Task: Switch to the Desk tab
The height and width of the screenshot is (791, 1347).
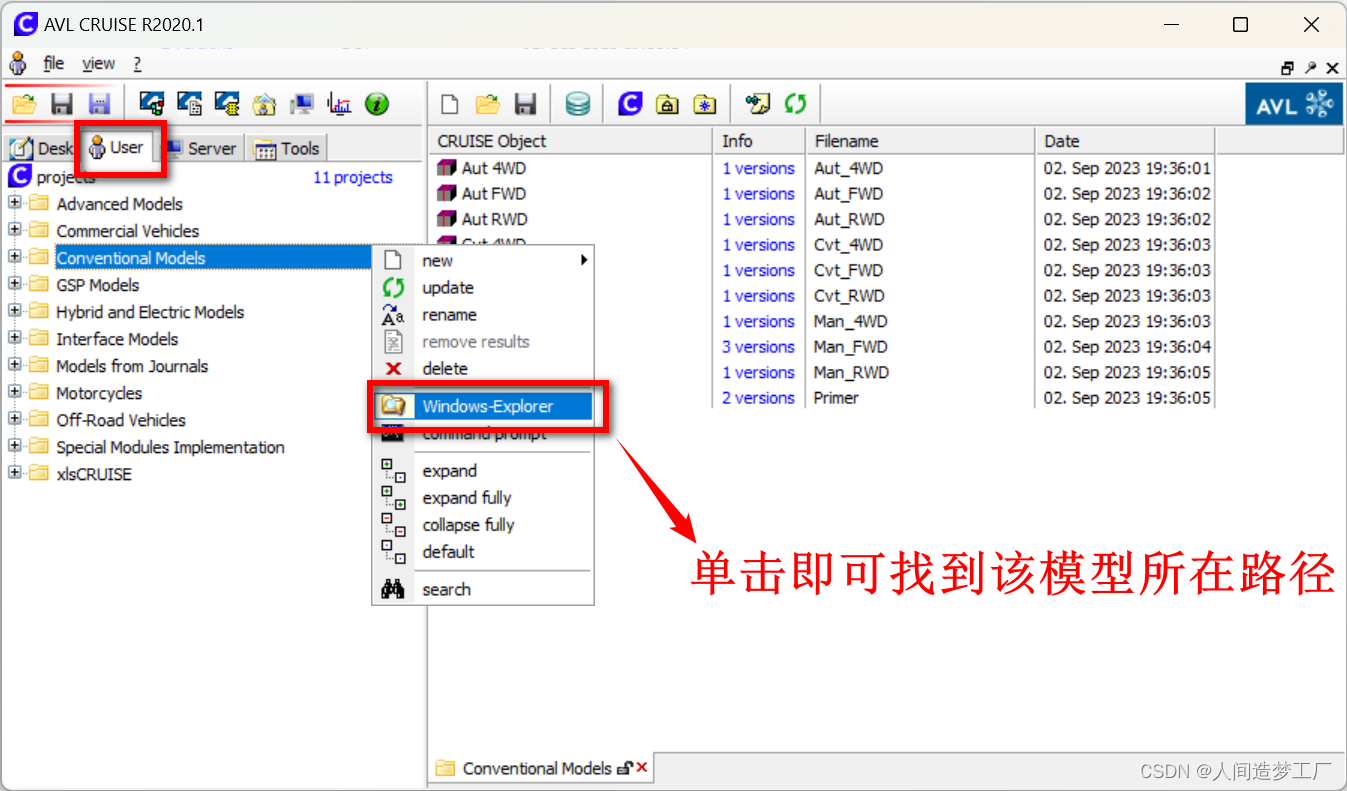Action: (42, 148)
